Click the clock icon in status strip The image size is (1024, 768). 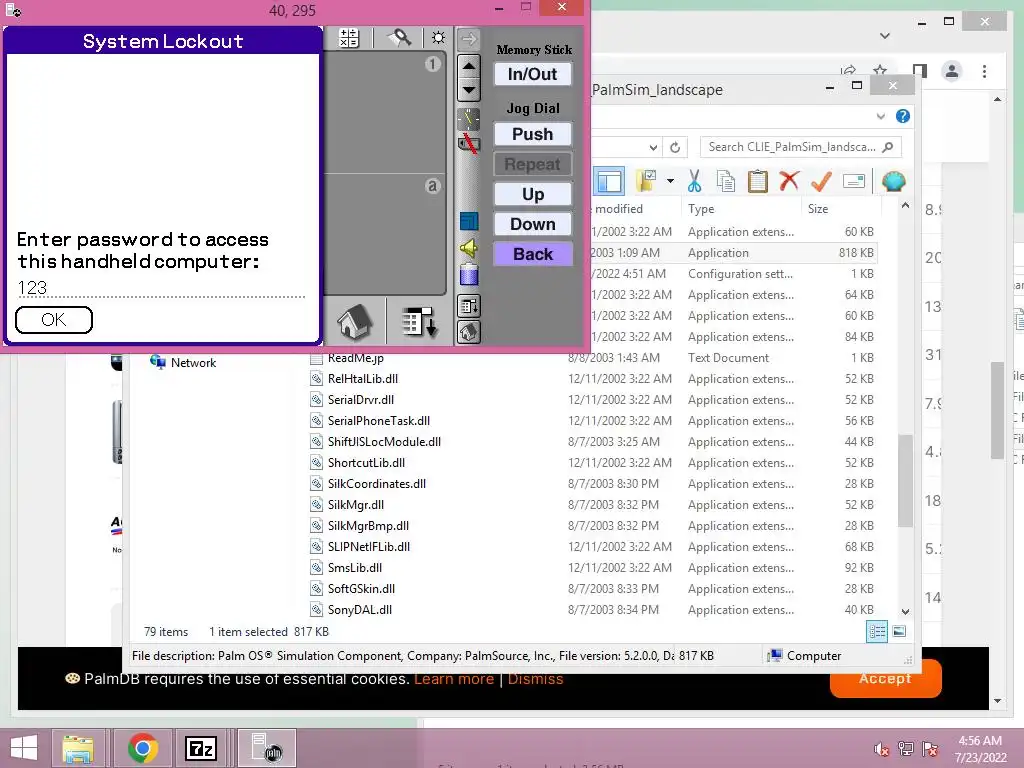[468, 118]
